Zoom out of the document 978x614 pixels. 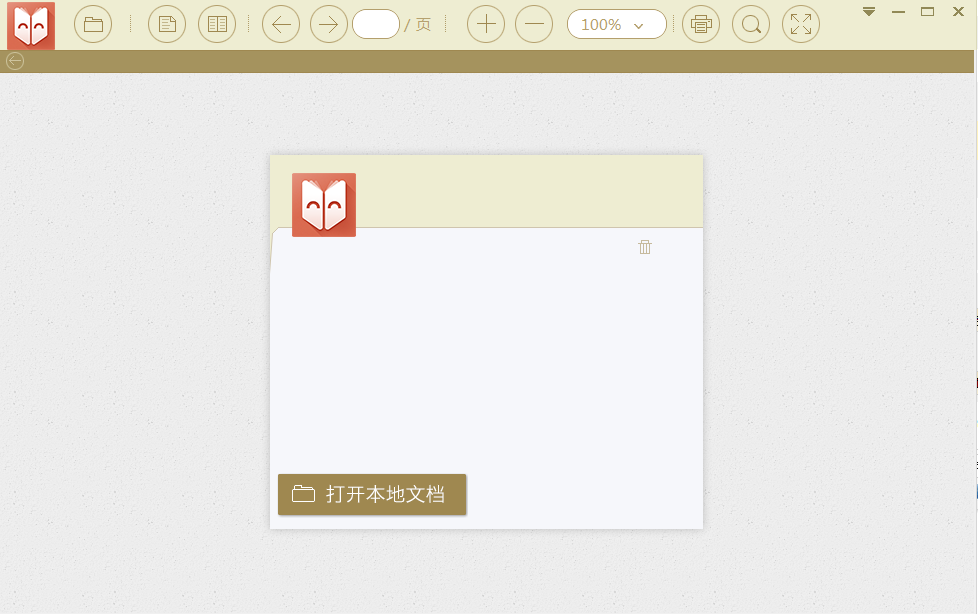pyautogui.click(x=534, y=24)
